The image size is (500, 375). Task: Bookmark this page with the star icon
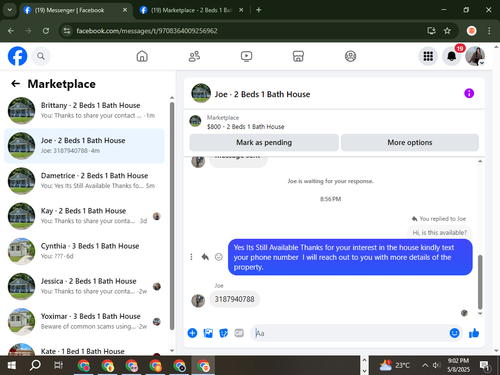(x=447, y=31)
